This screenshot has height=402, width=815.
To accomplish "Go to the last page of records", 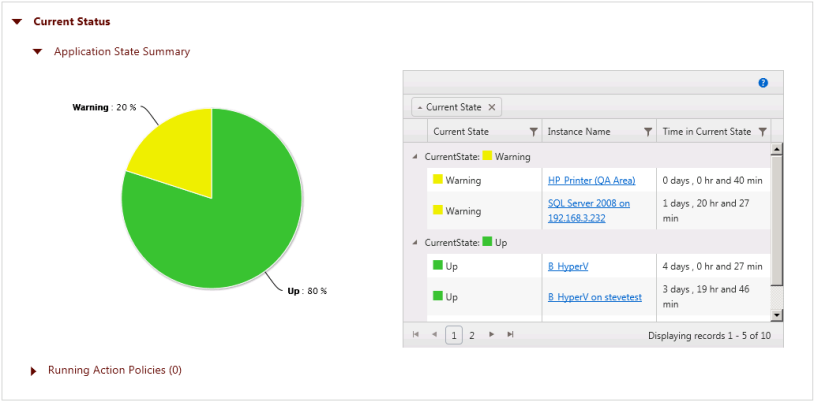I will 510,335.
